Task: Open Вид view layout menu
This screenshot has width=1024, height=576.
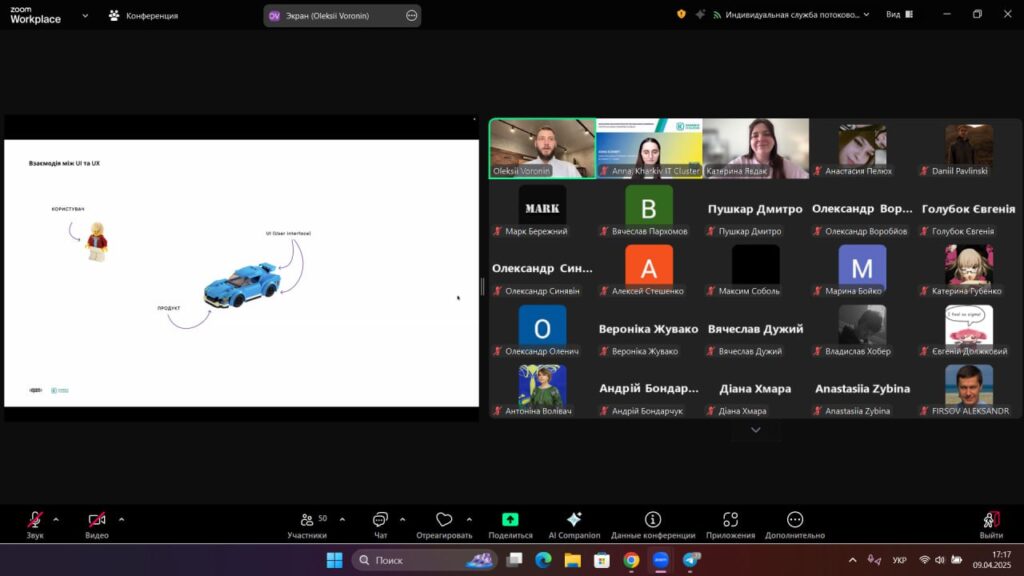Action: tap(899, 14)
